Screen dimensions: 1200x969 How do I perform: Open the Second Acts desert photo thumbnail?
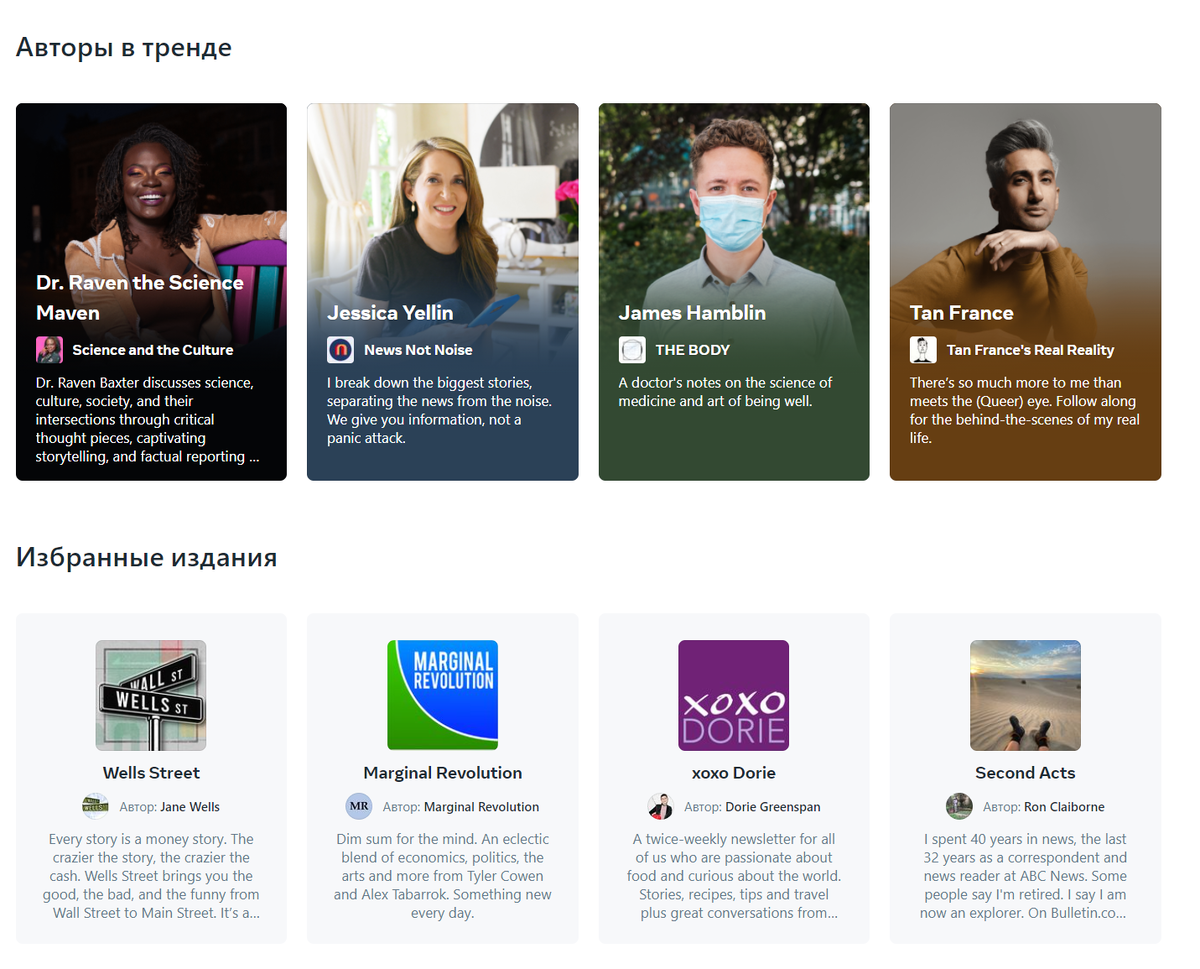(1025, 695)
